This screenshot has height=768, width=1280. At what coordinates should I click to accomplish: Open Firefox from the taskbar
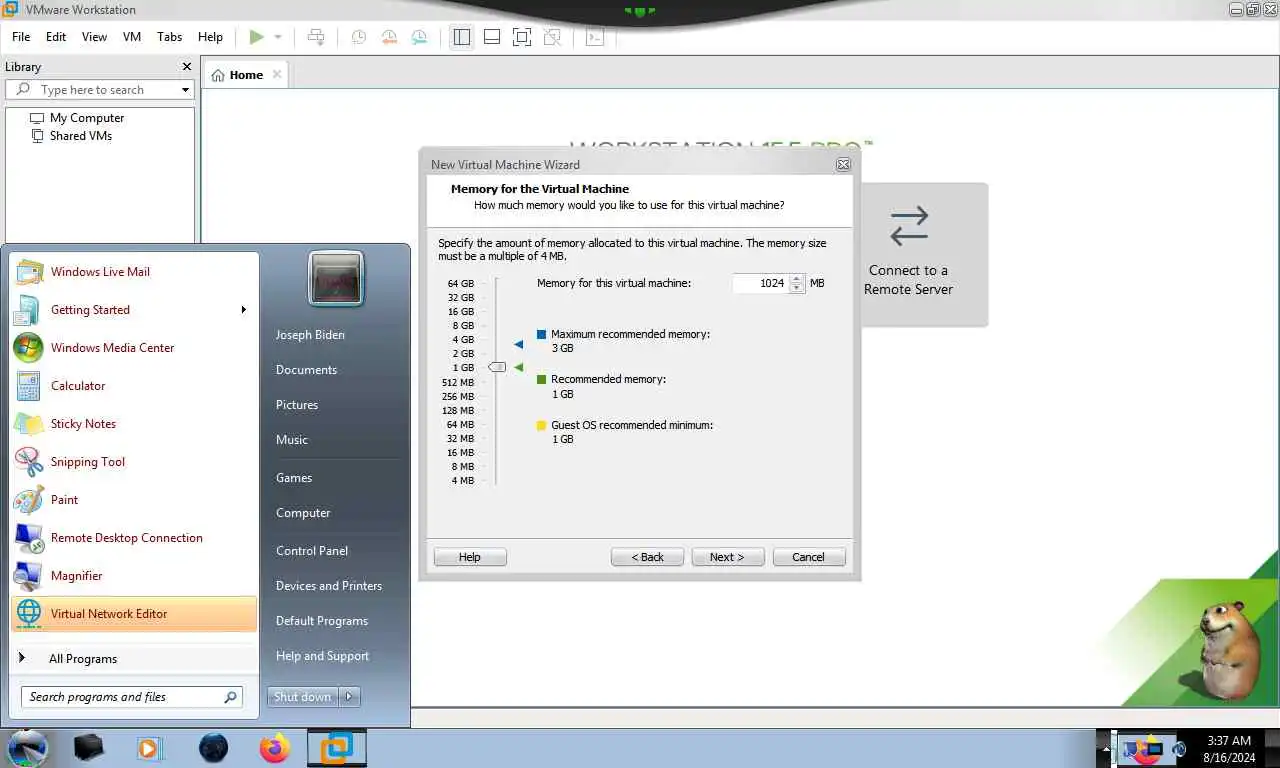(x=274, y=748)
